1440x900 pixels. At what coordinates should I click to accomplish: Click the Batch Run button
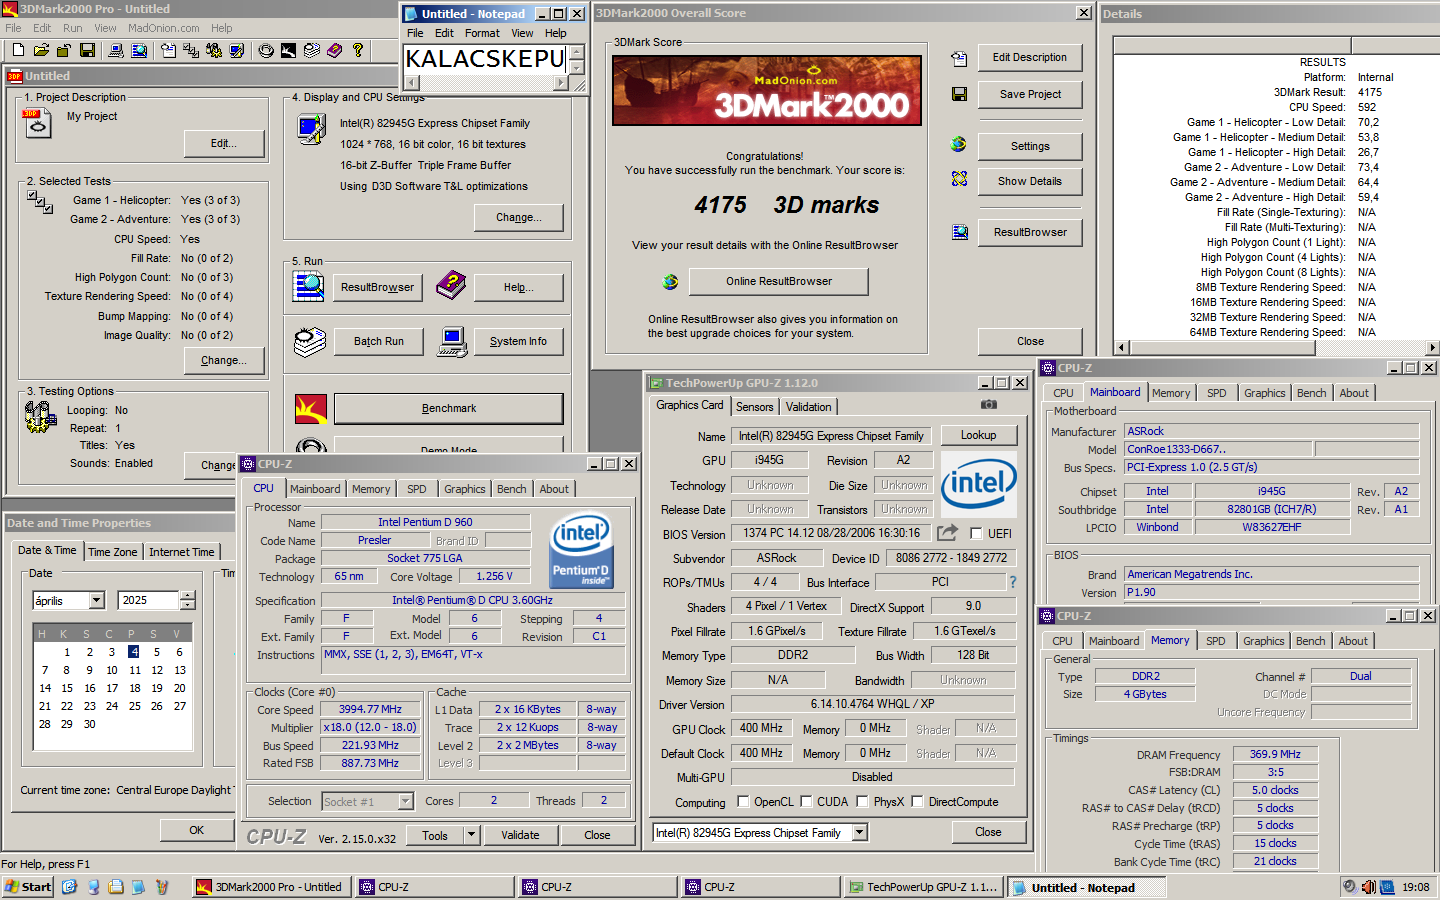379,341
